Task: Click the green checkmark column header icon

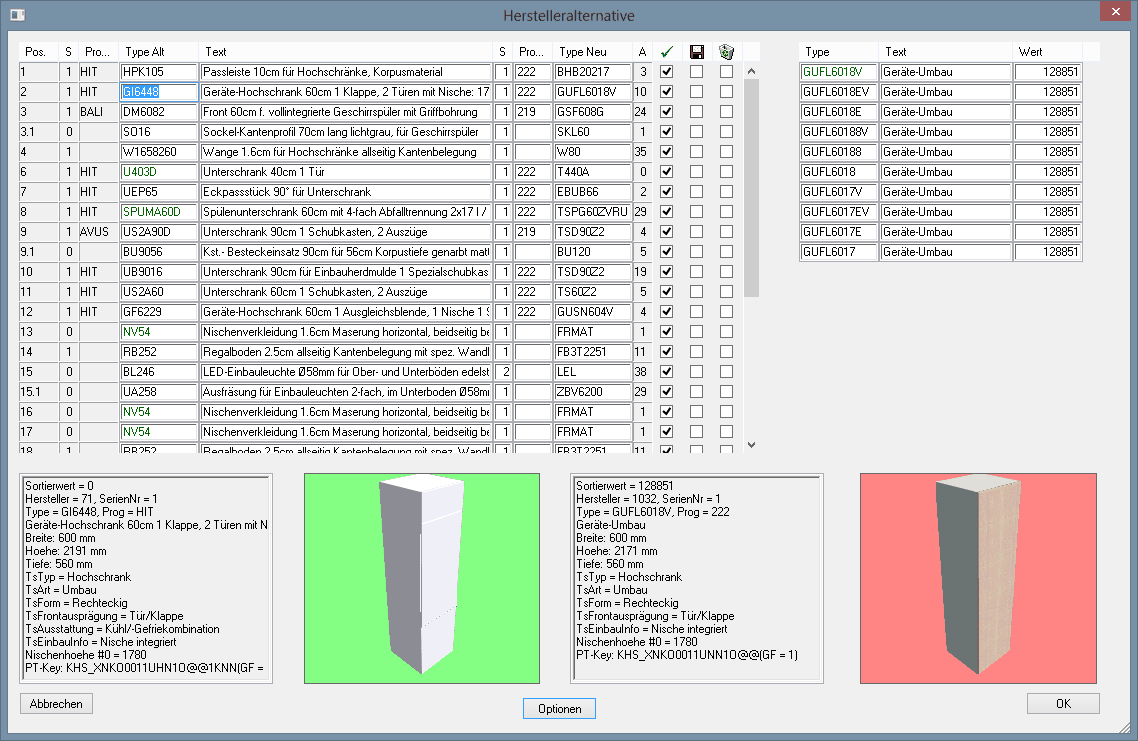Action: [667, 52]
